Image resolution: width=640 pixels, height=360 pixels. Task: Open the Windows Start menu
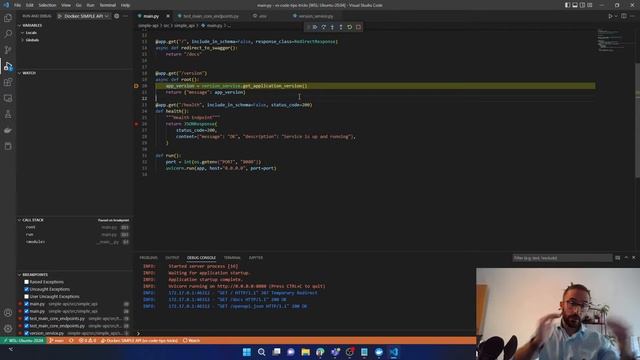tap(247, 352)
